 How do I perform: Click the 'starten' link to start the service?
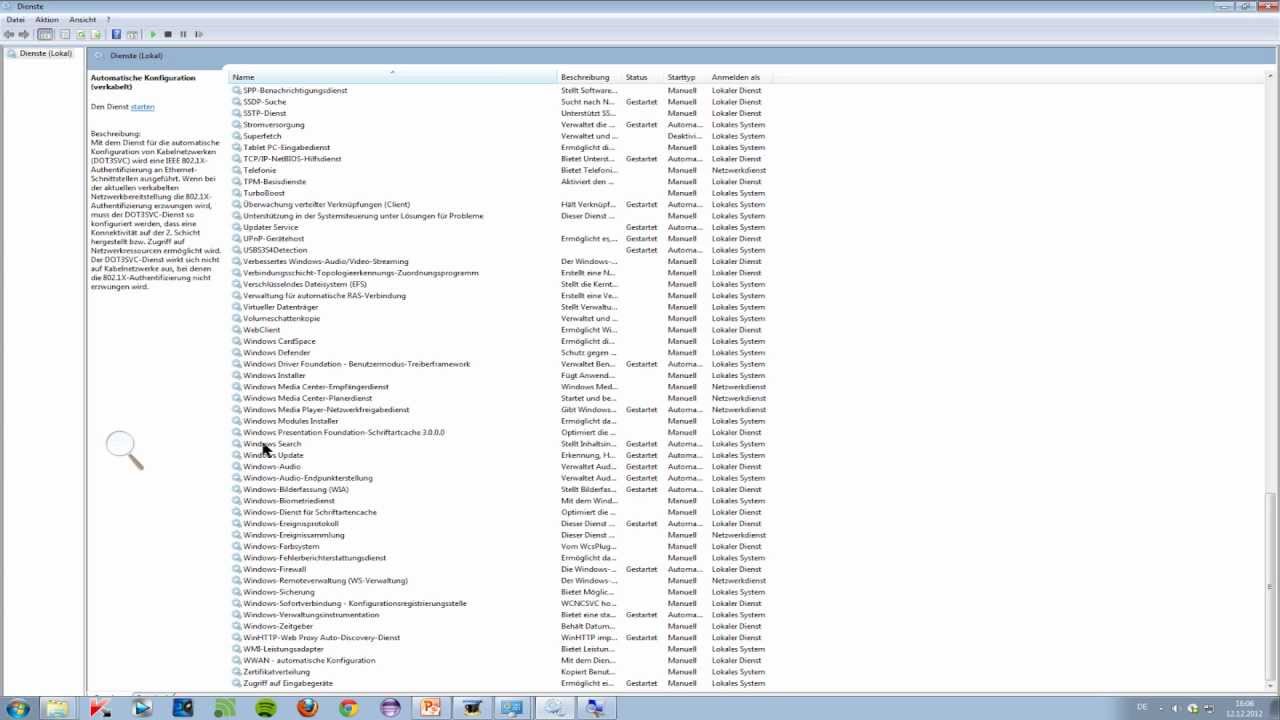click(x=143, y=107)
